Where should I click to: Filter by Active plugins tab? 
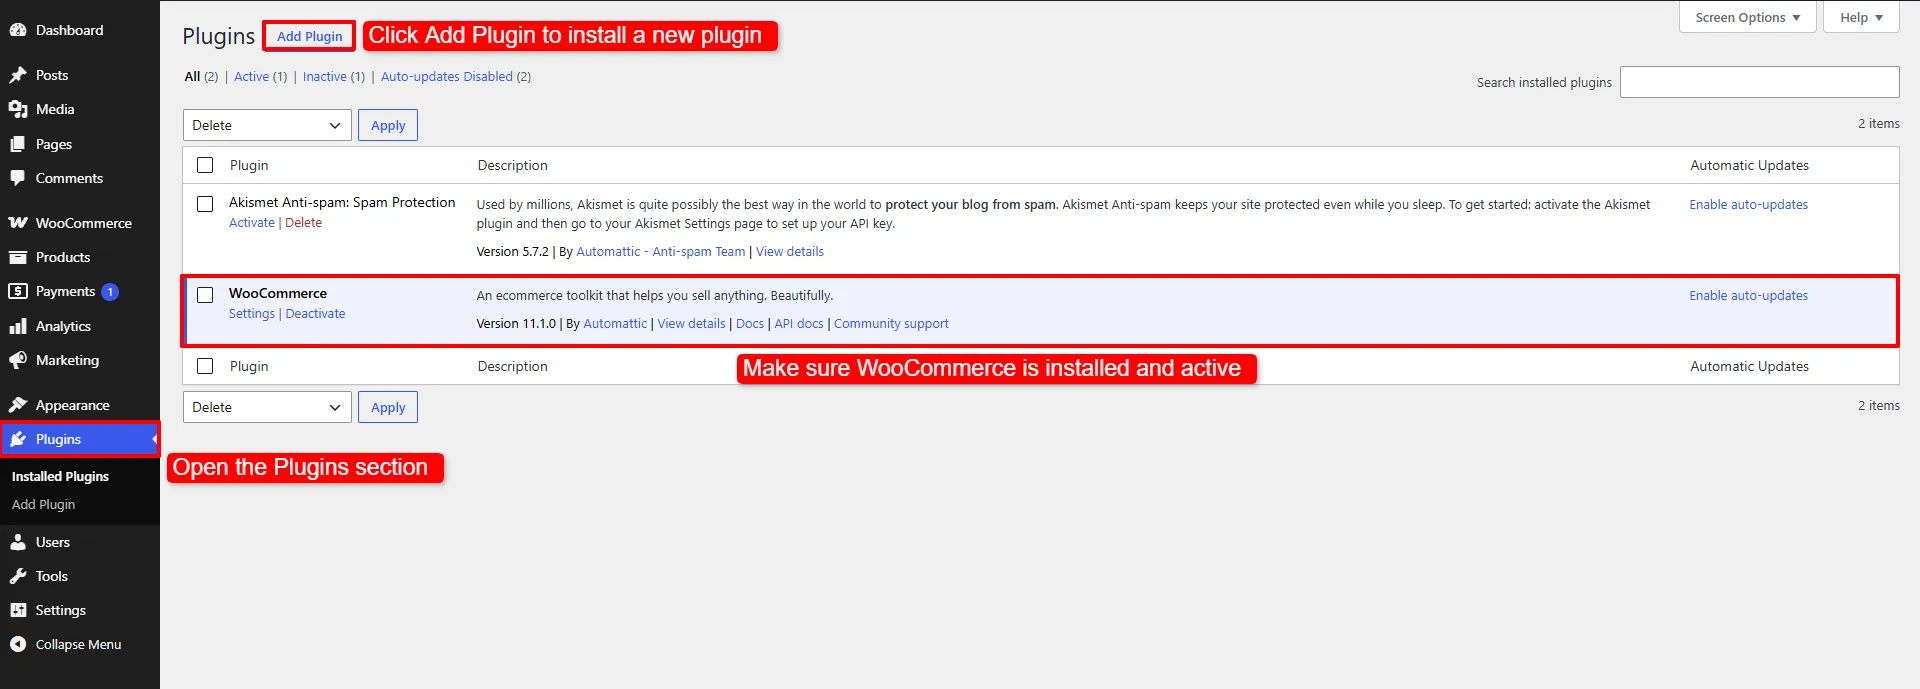coord(251,77)
